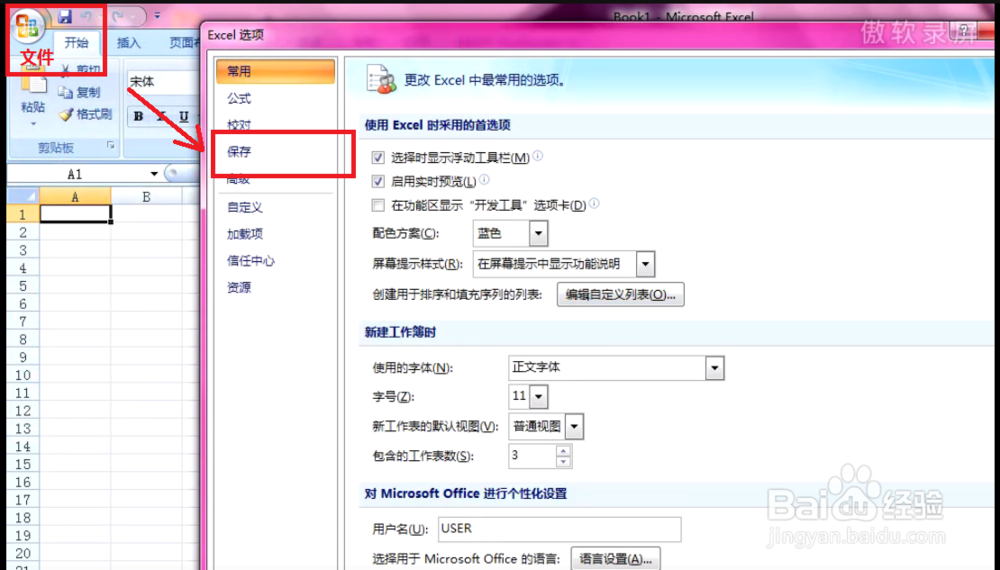Decrease 包含的工作表数 with down spinner
The width and height of the screenshot is (1000, 570).
563,462
